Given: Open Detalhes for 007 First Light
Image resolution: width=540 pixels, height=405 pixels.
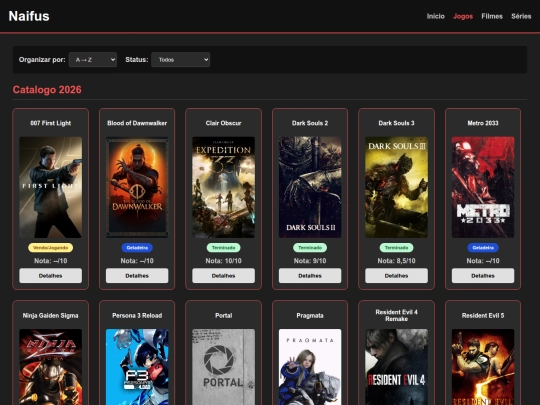Looking at the screenshot, I should (51, 276).
